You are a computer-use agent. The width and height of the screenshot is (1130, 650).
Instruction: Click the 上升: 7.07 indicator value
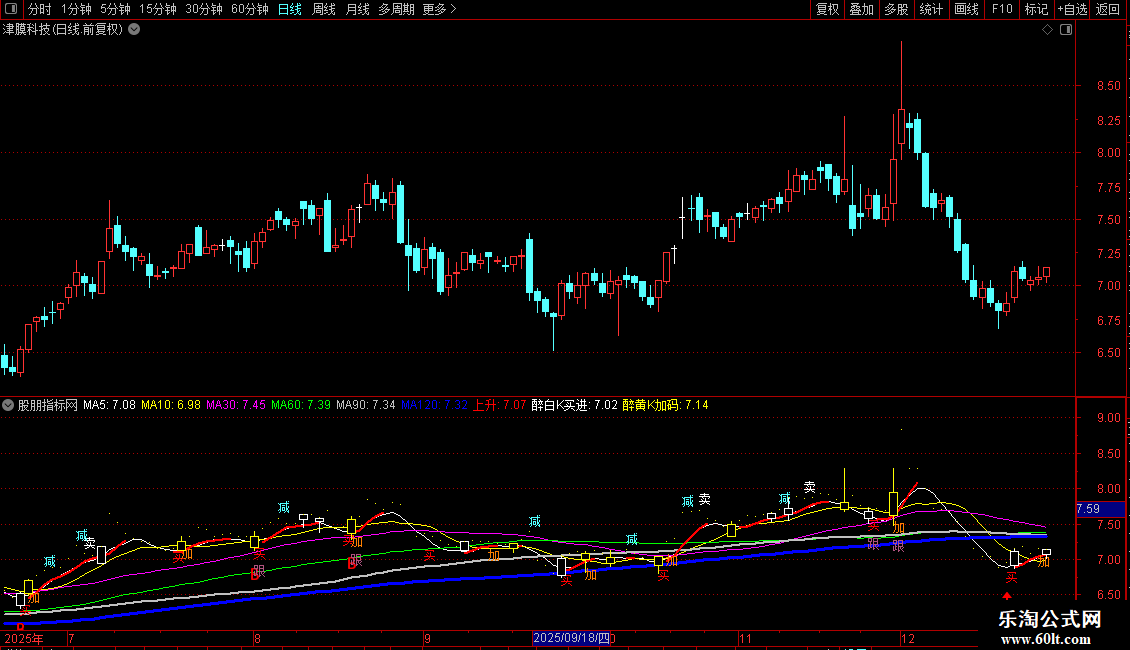499,405
